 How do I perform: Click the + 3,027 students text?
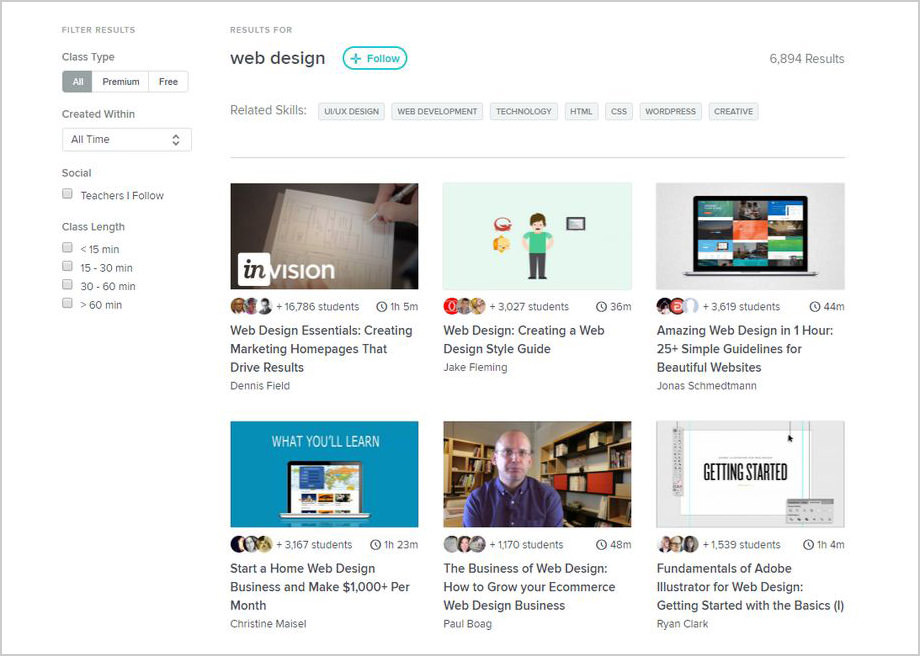click(x=529, y=307)
